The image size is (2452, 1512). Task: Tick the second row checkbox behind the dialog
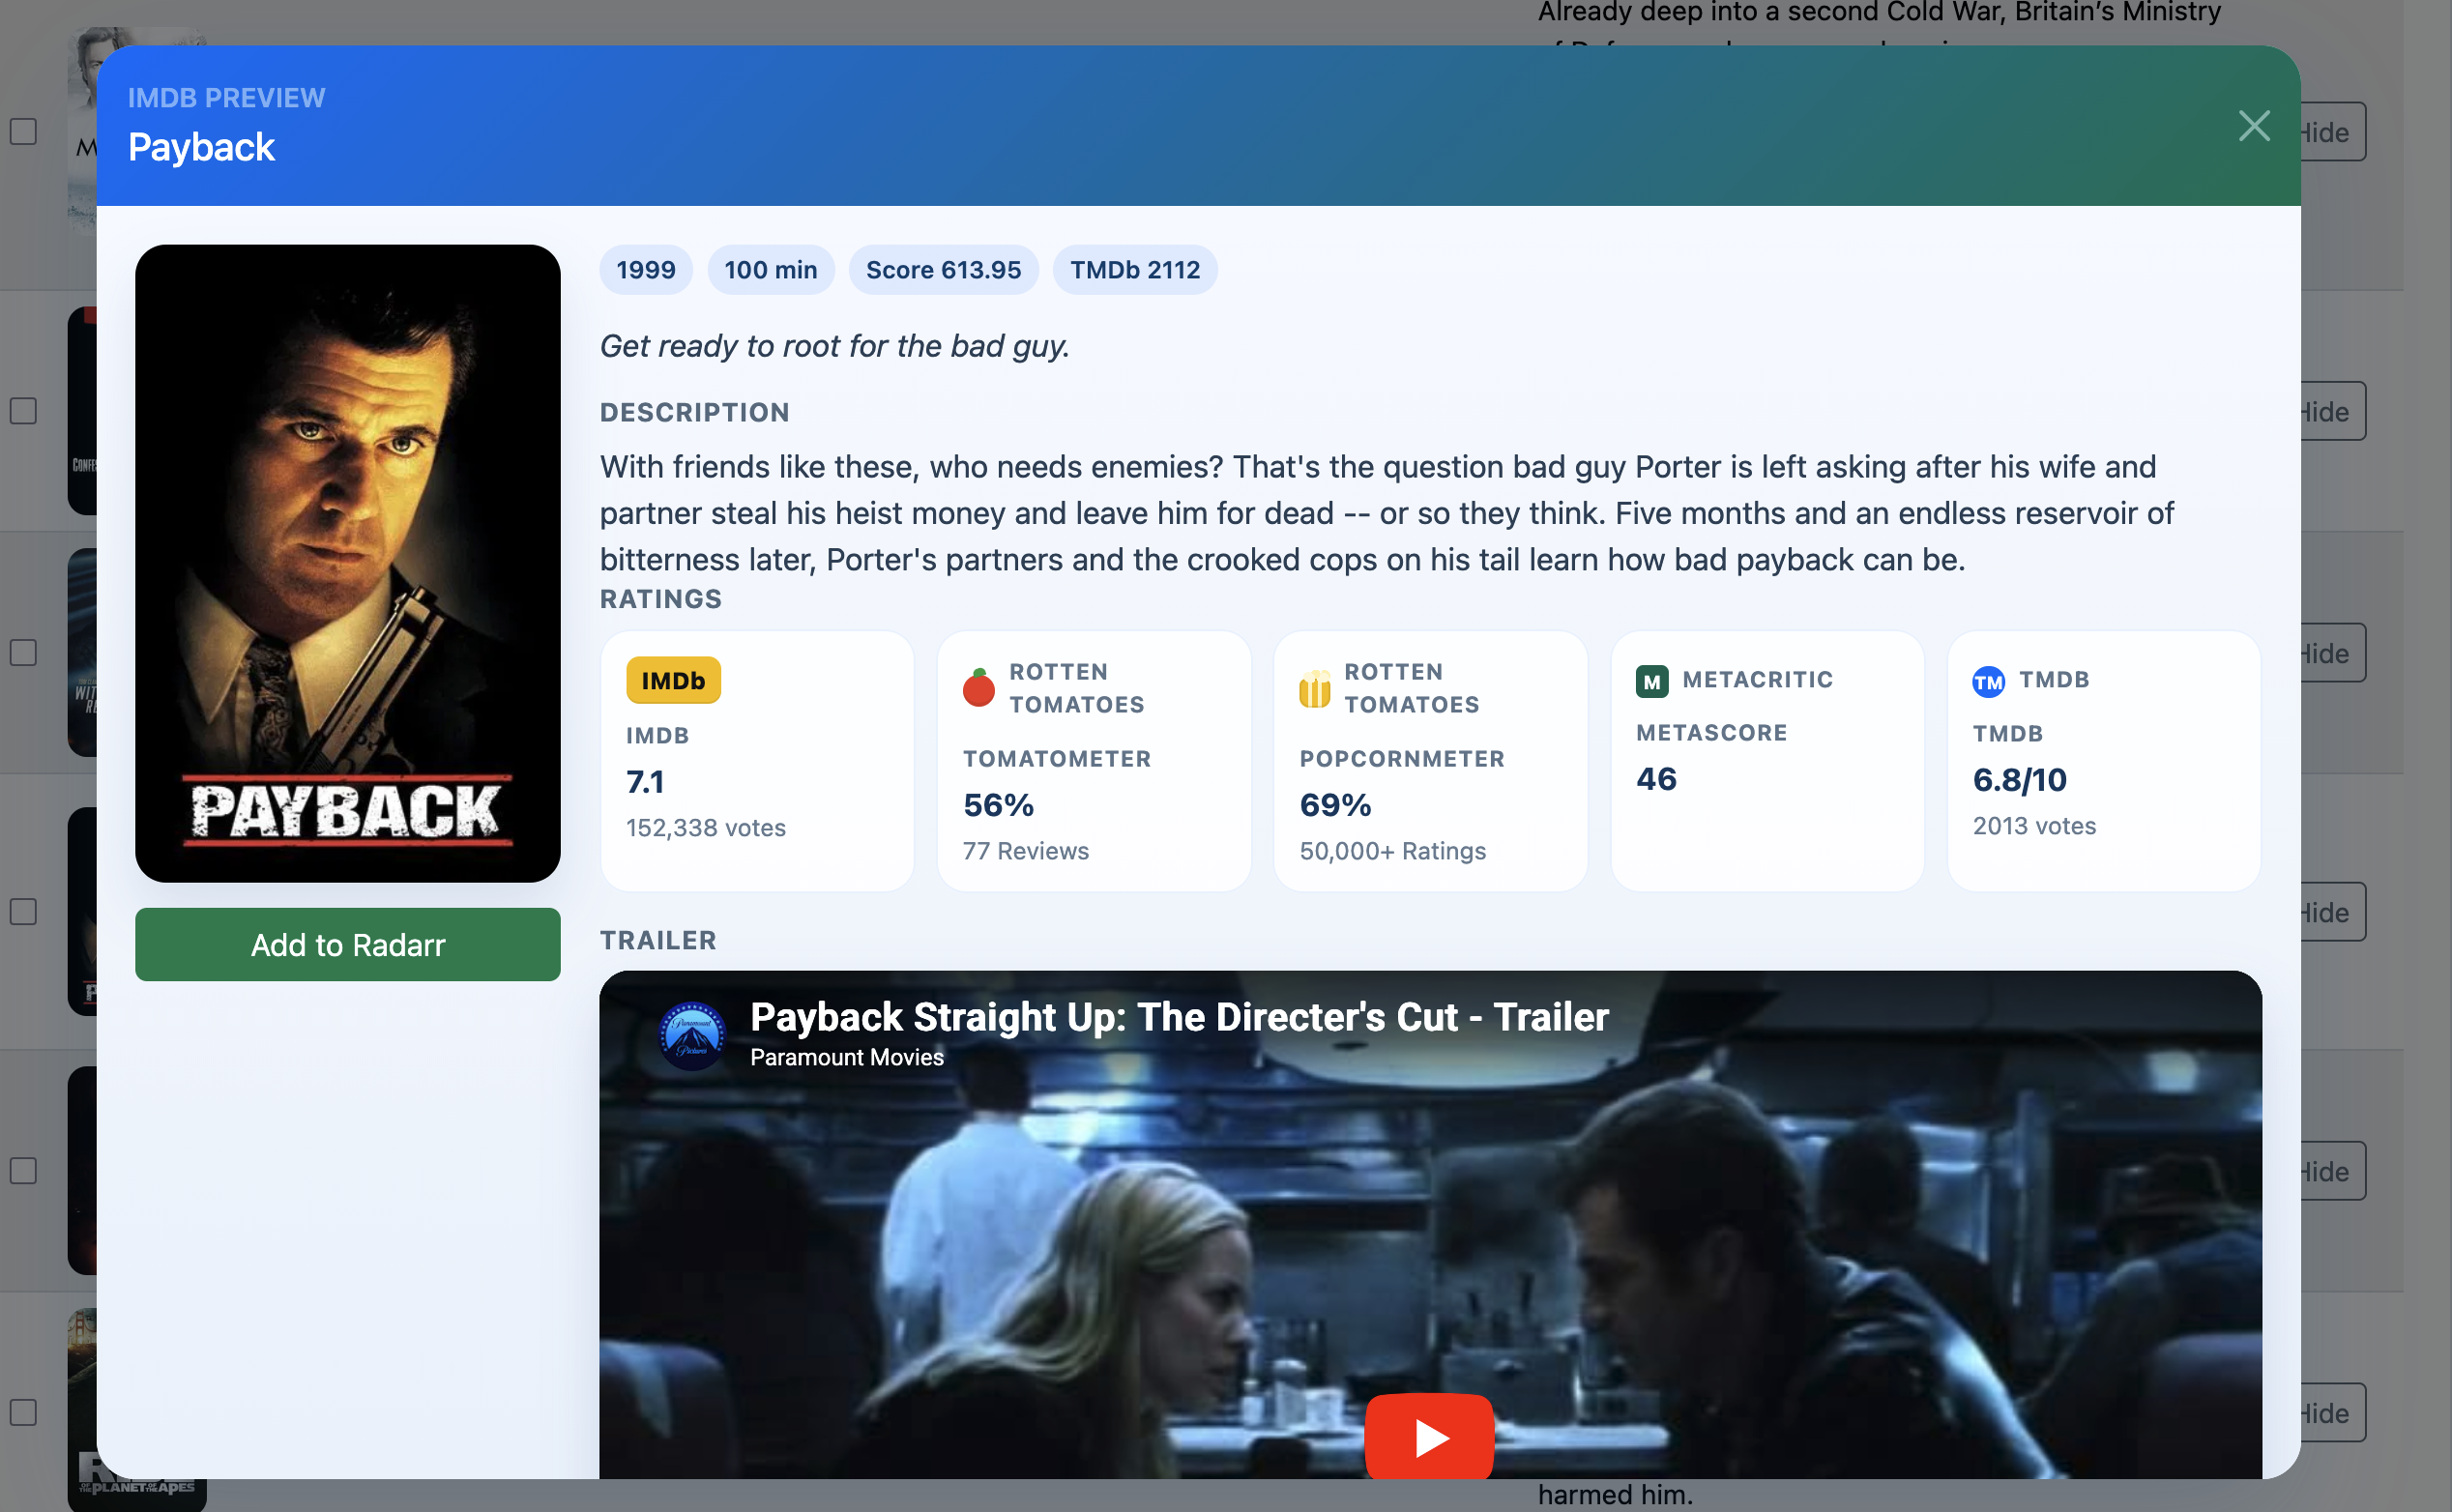pos(24,411)
